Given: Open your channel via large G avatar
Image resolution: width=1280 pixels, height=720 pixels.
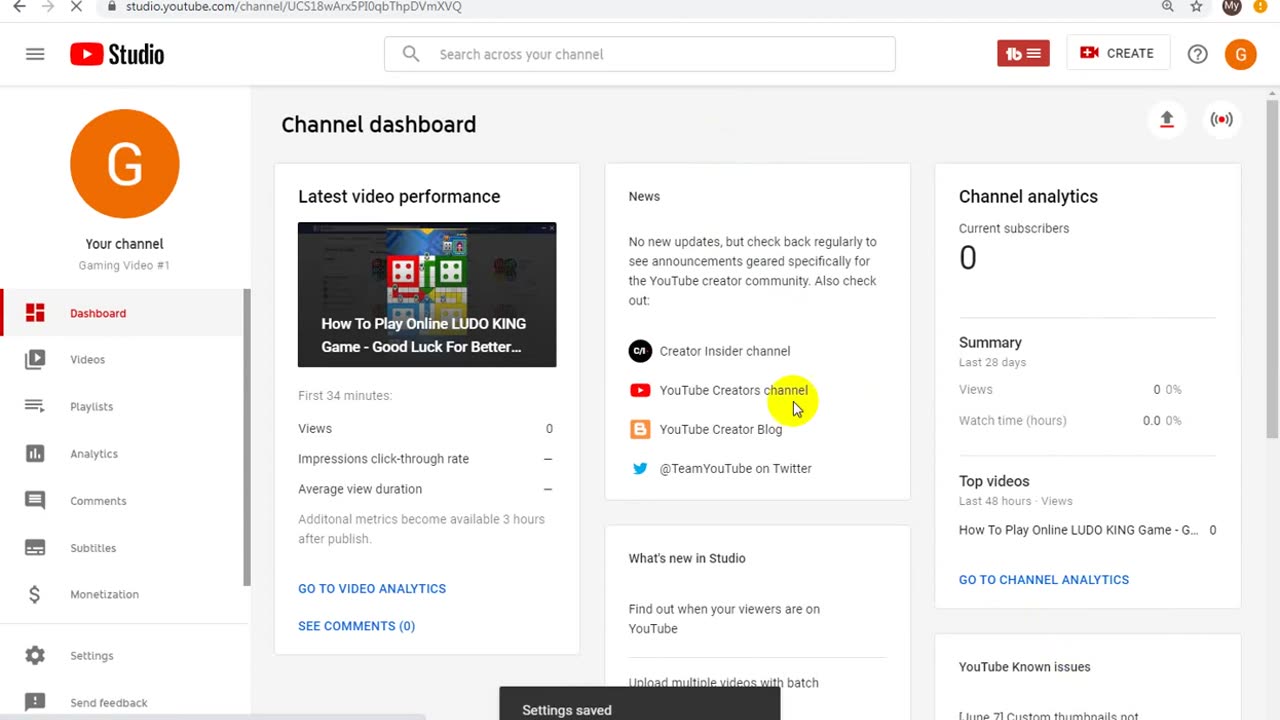Looking at the screenshot, I should tap(125, 164).
